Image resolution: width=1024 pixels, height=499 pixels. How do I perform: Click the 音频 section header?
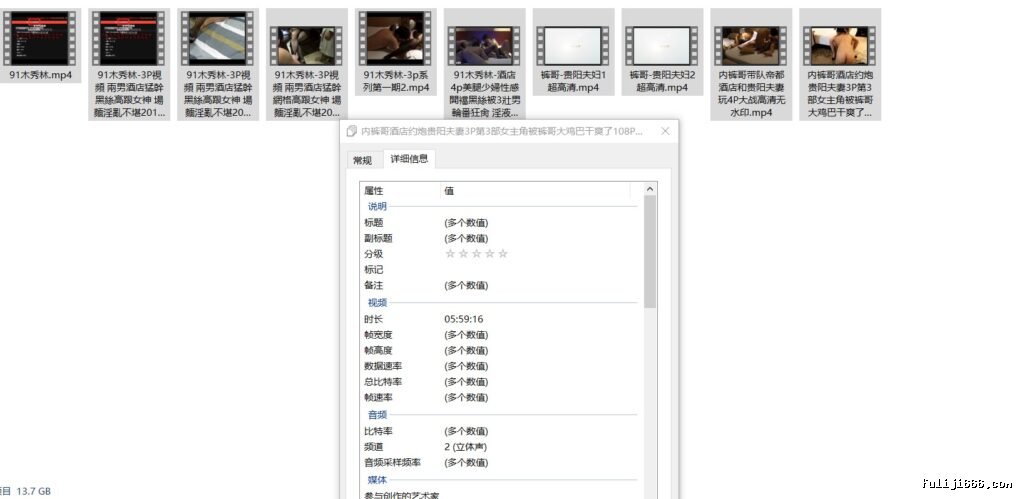pyautogui.click(x=377, y=415)
